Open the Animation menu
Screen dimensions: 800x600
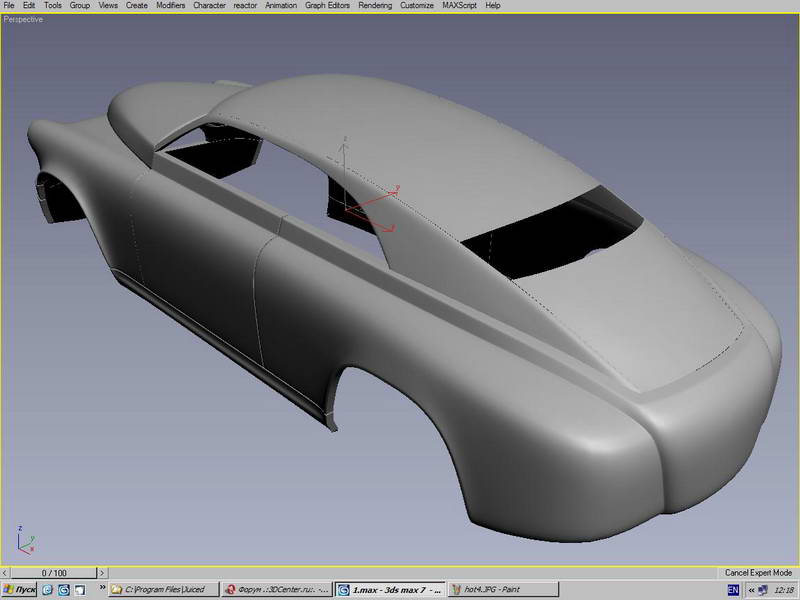point(281,6)
